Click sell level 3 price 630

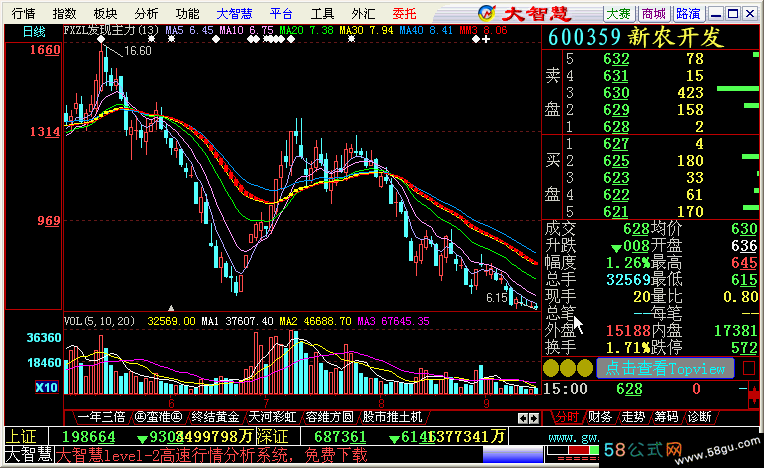616,93
